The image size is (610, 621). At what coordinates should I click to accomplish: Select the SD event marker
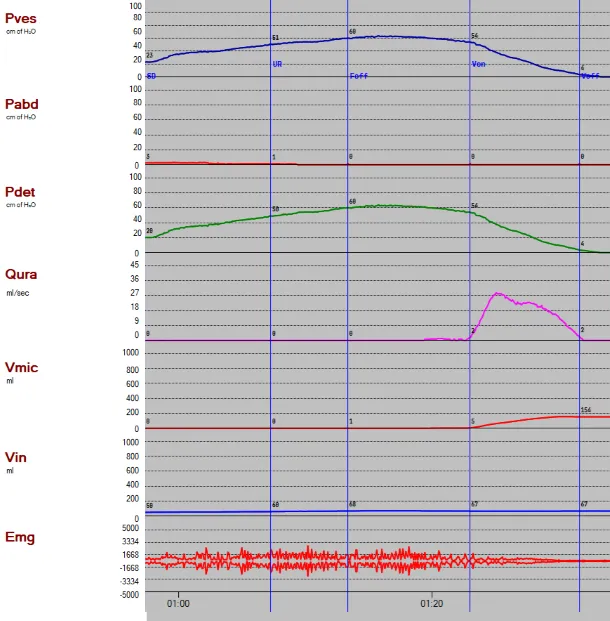pos(151,76)
